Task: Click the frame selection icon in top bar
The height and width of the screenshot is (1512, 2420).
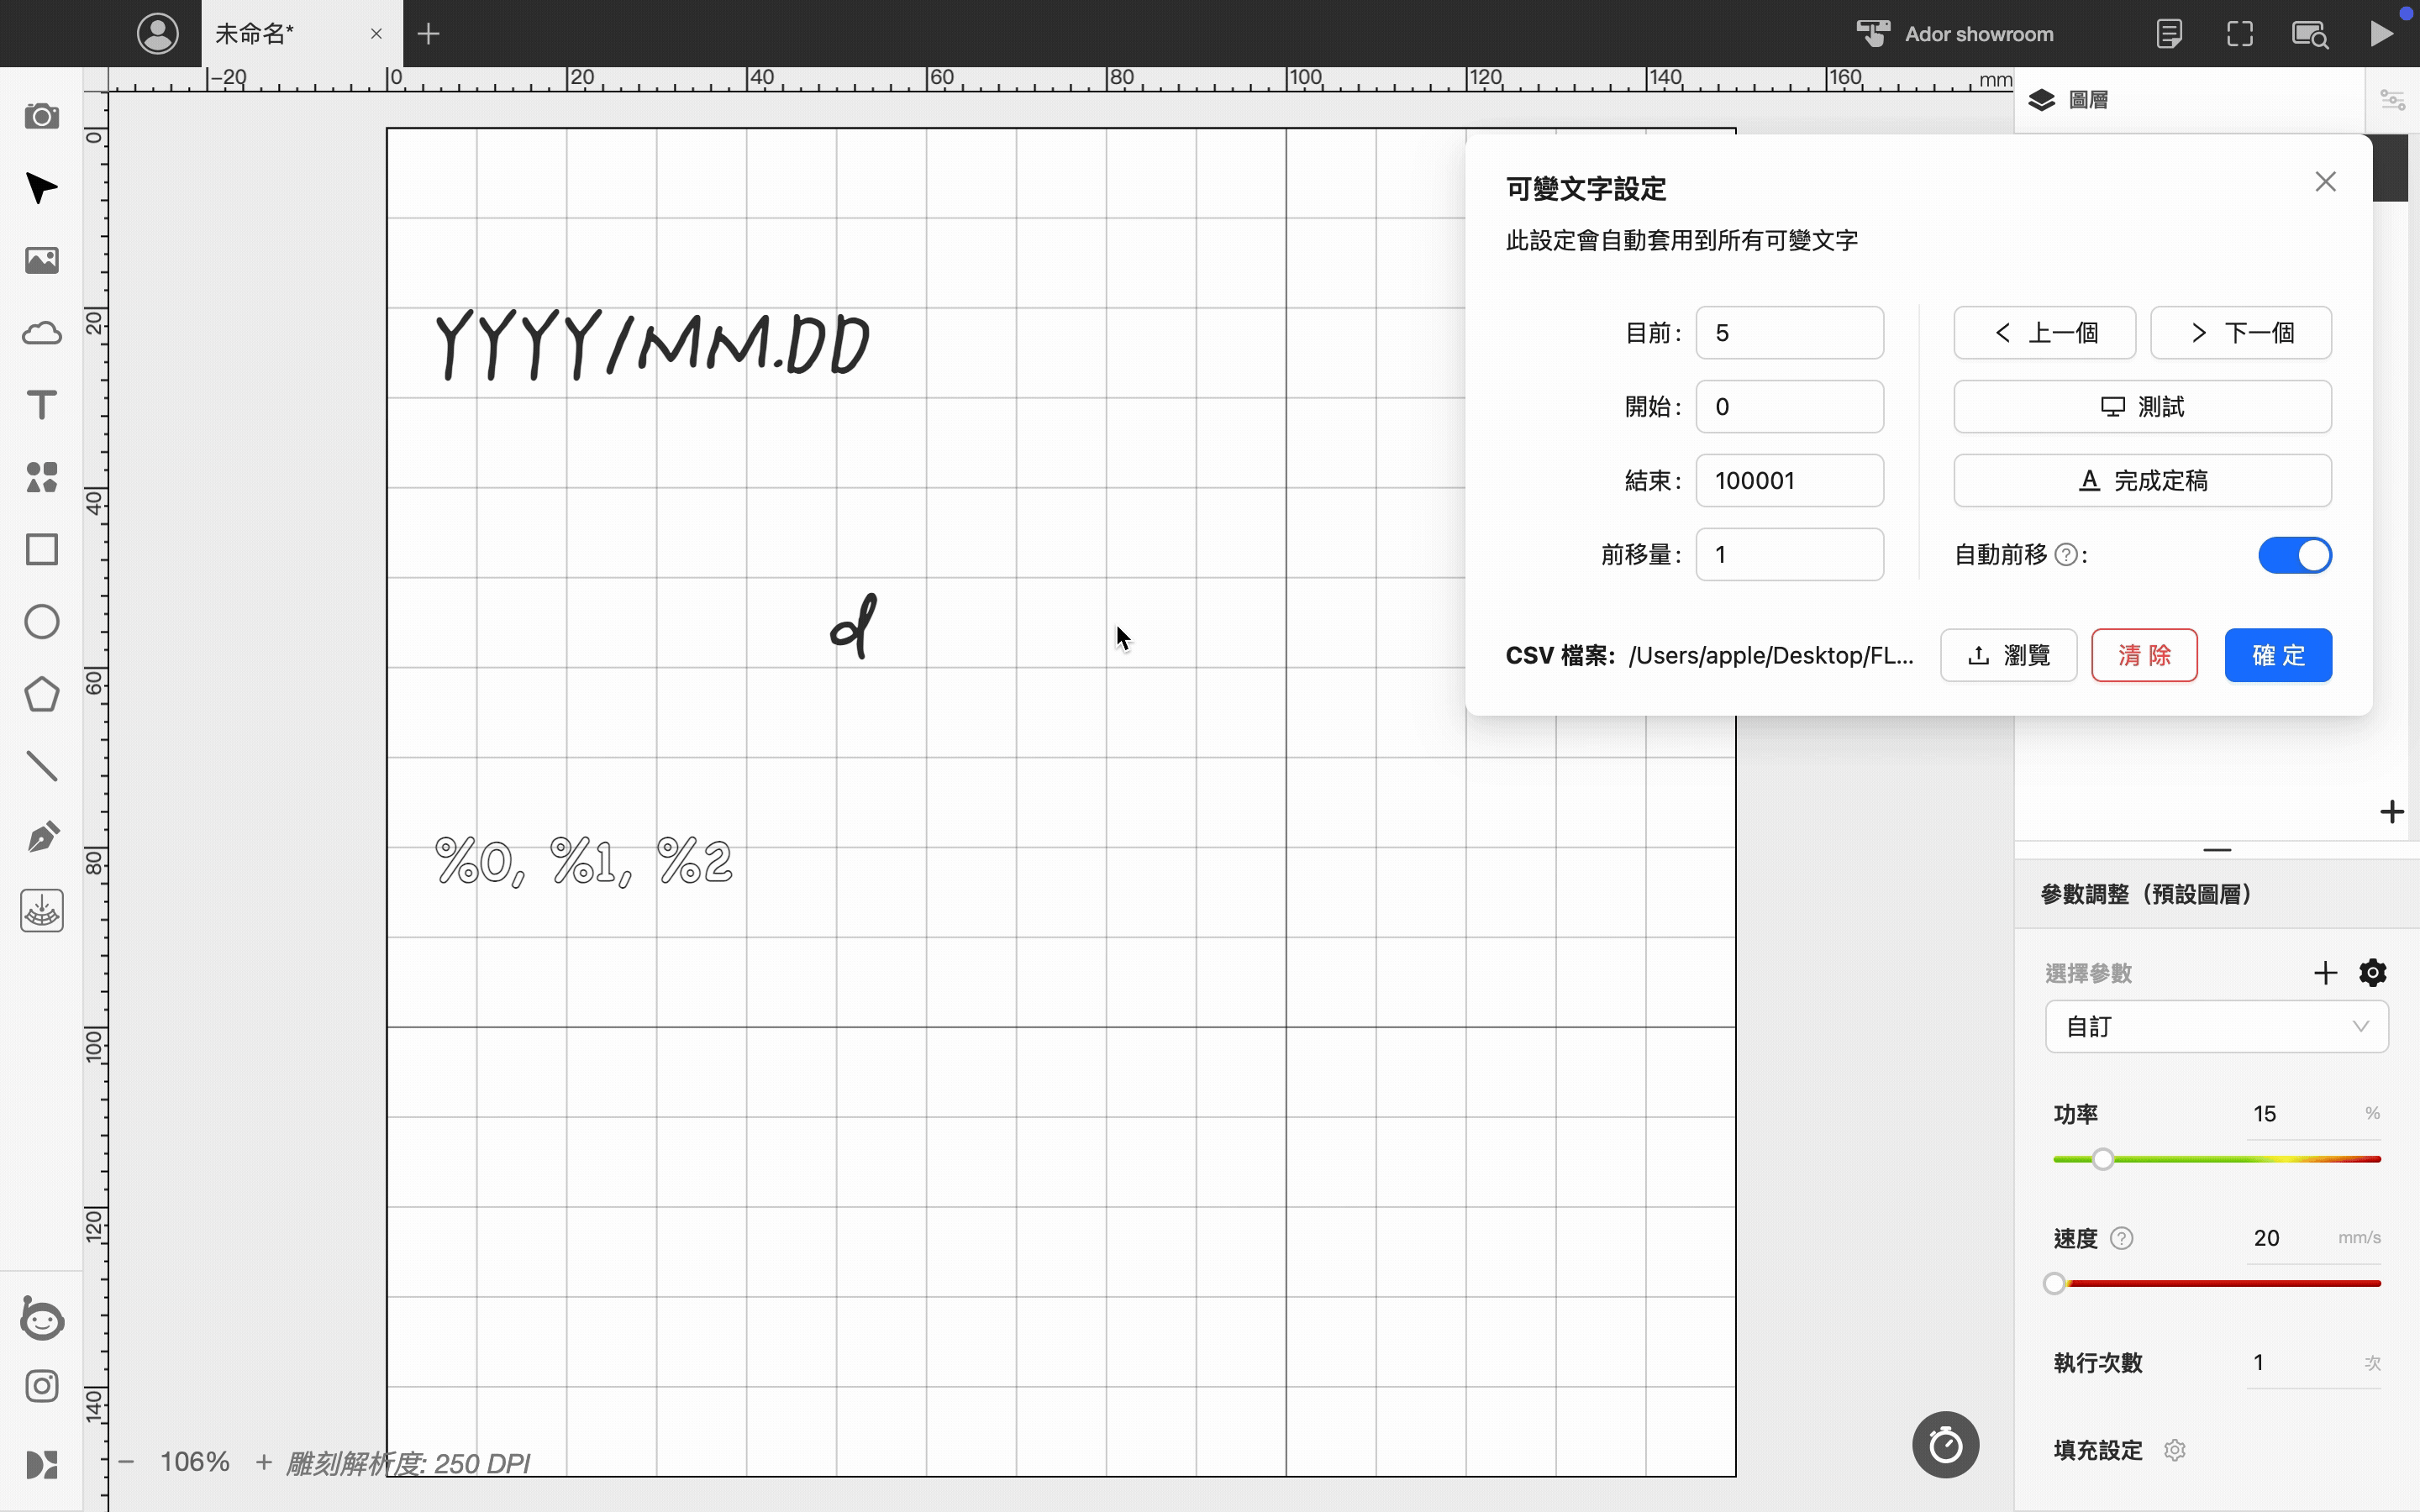Action: click(x=2240, y=34)
